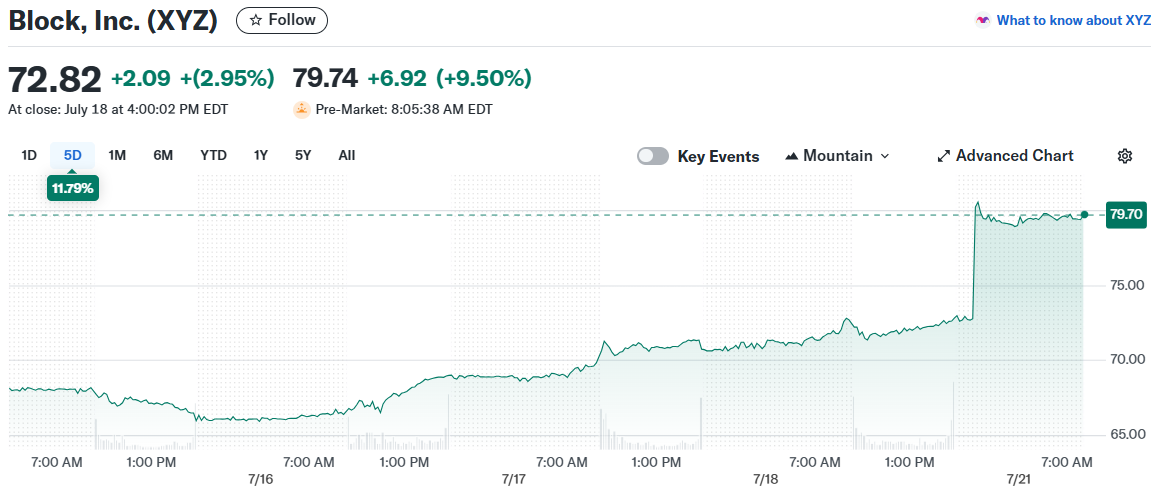This screenshot has width=1155, height=489.
Task: Open the chart settings gear icon
Action: (1125, 156)
